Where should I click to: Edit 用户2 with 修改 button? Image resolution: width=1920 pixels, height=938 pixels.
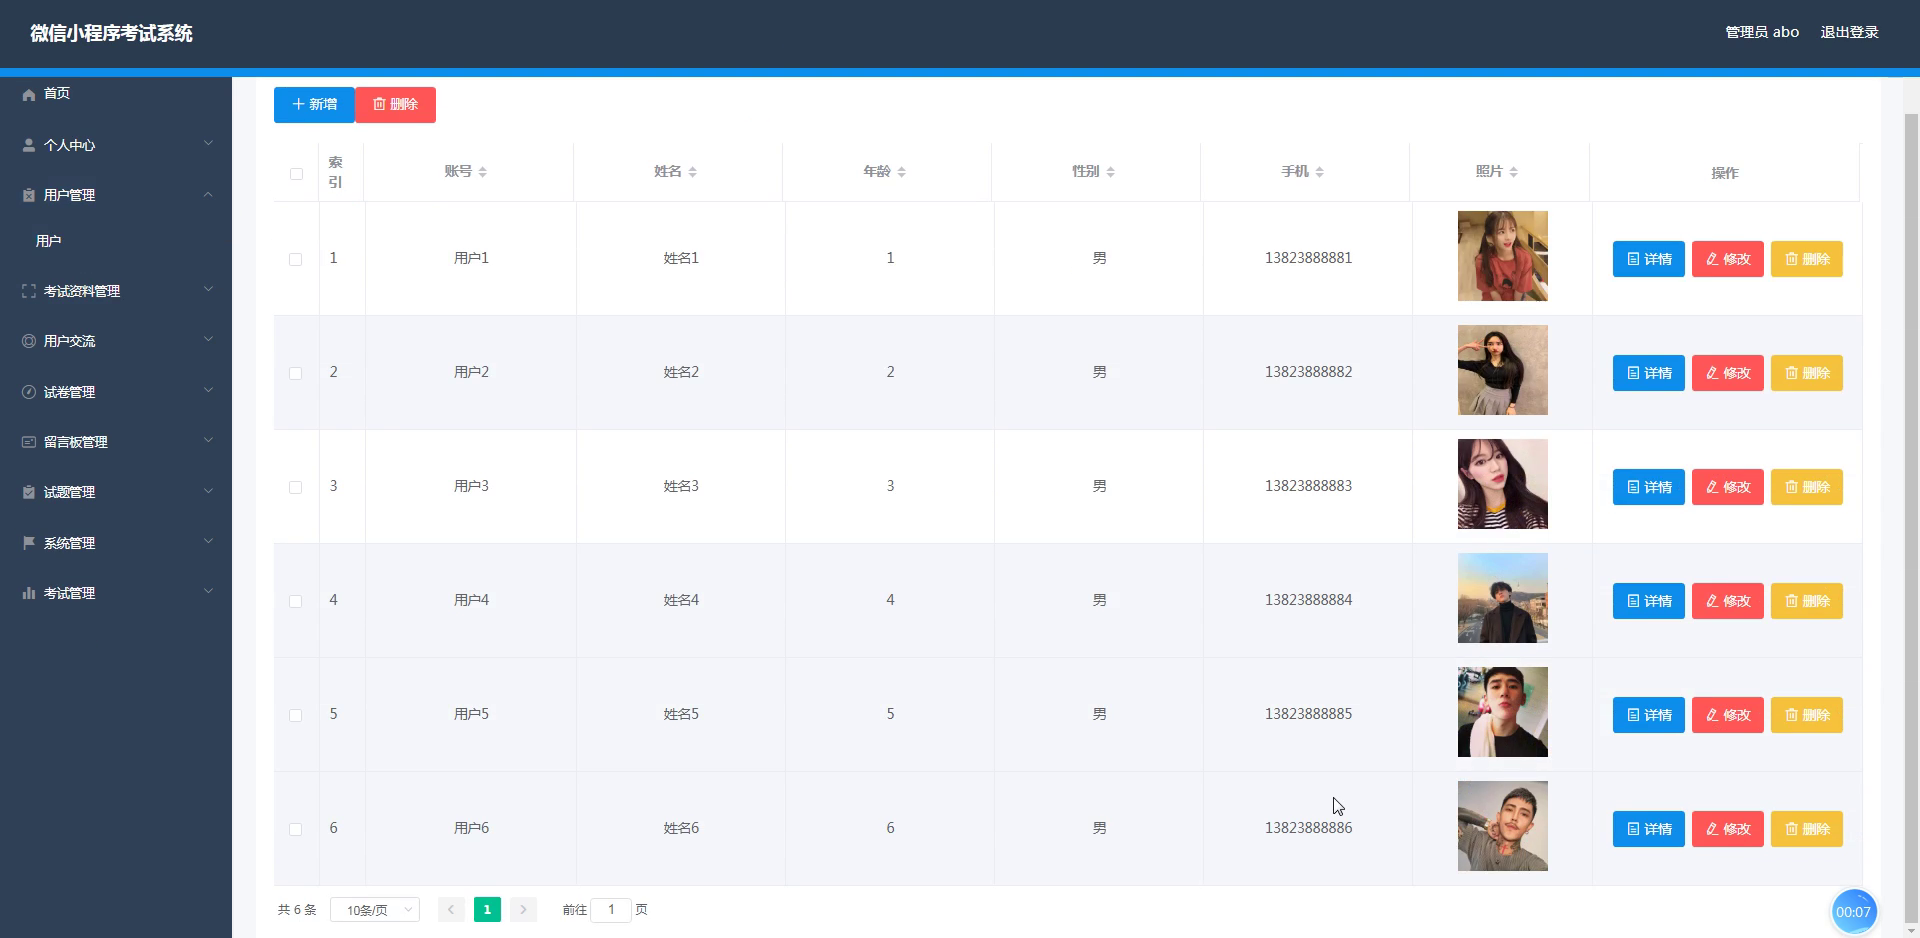[x=1727, y=373]
